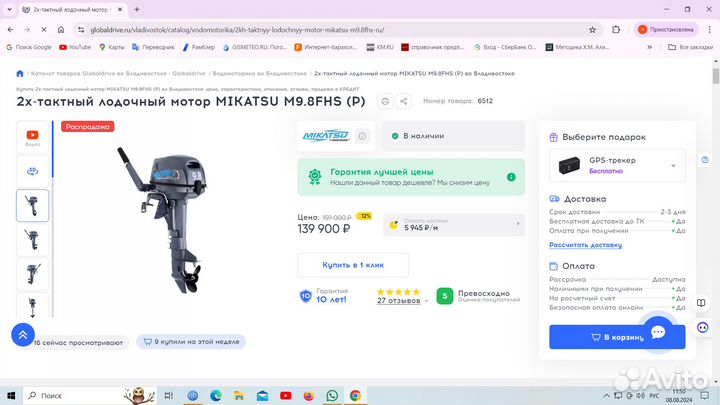The width and height of the screenshot is (720, 405).
Task: Open the Карты bookmark
Action: tap(112, 47)
